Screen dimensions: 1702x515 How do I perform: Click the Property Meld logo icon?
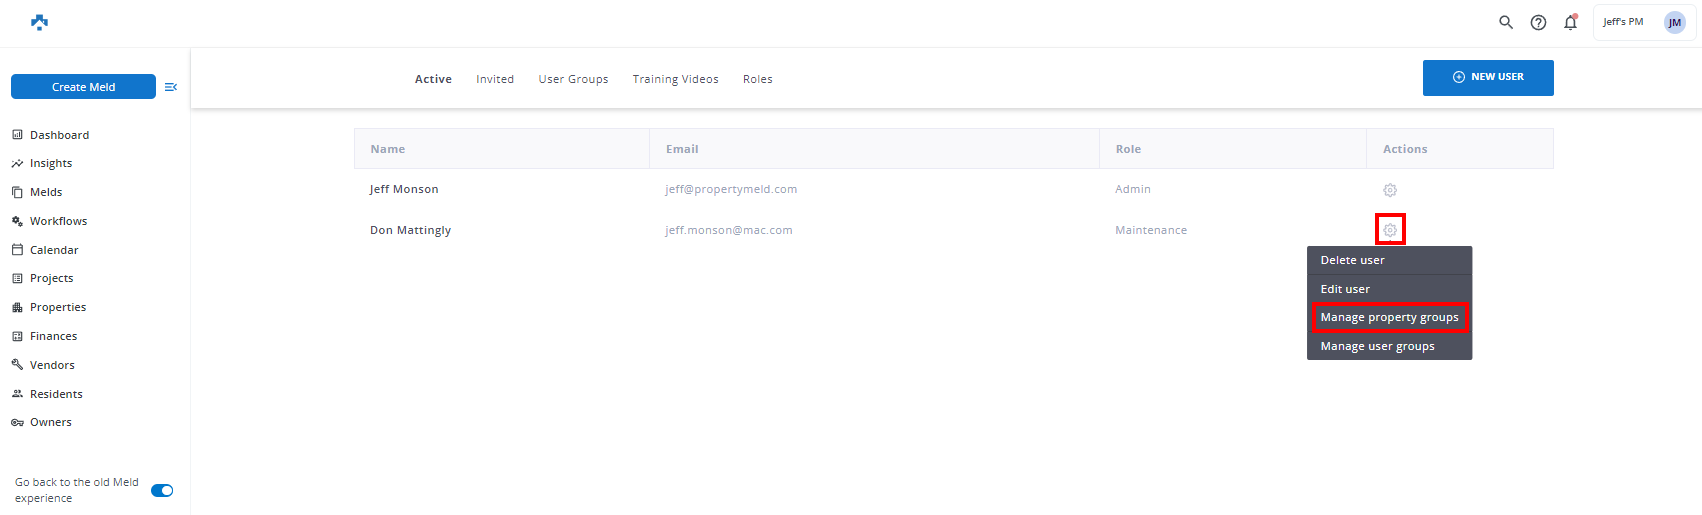pyautogui.click(x=39, y=22)
